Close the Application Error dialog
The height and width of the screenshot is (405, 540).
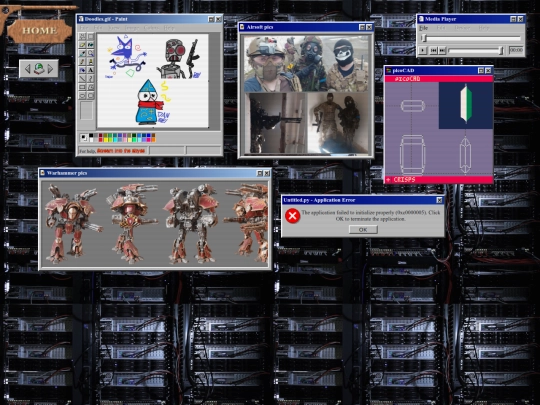(x=439, y=200)
